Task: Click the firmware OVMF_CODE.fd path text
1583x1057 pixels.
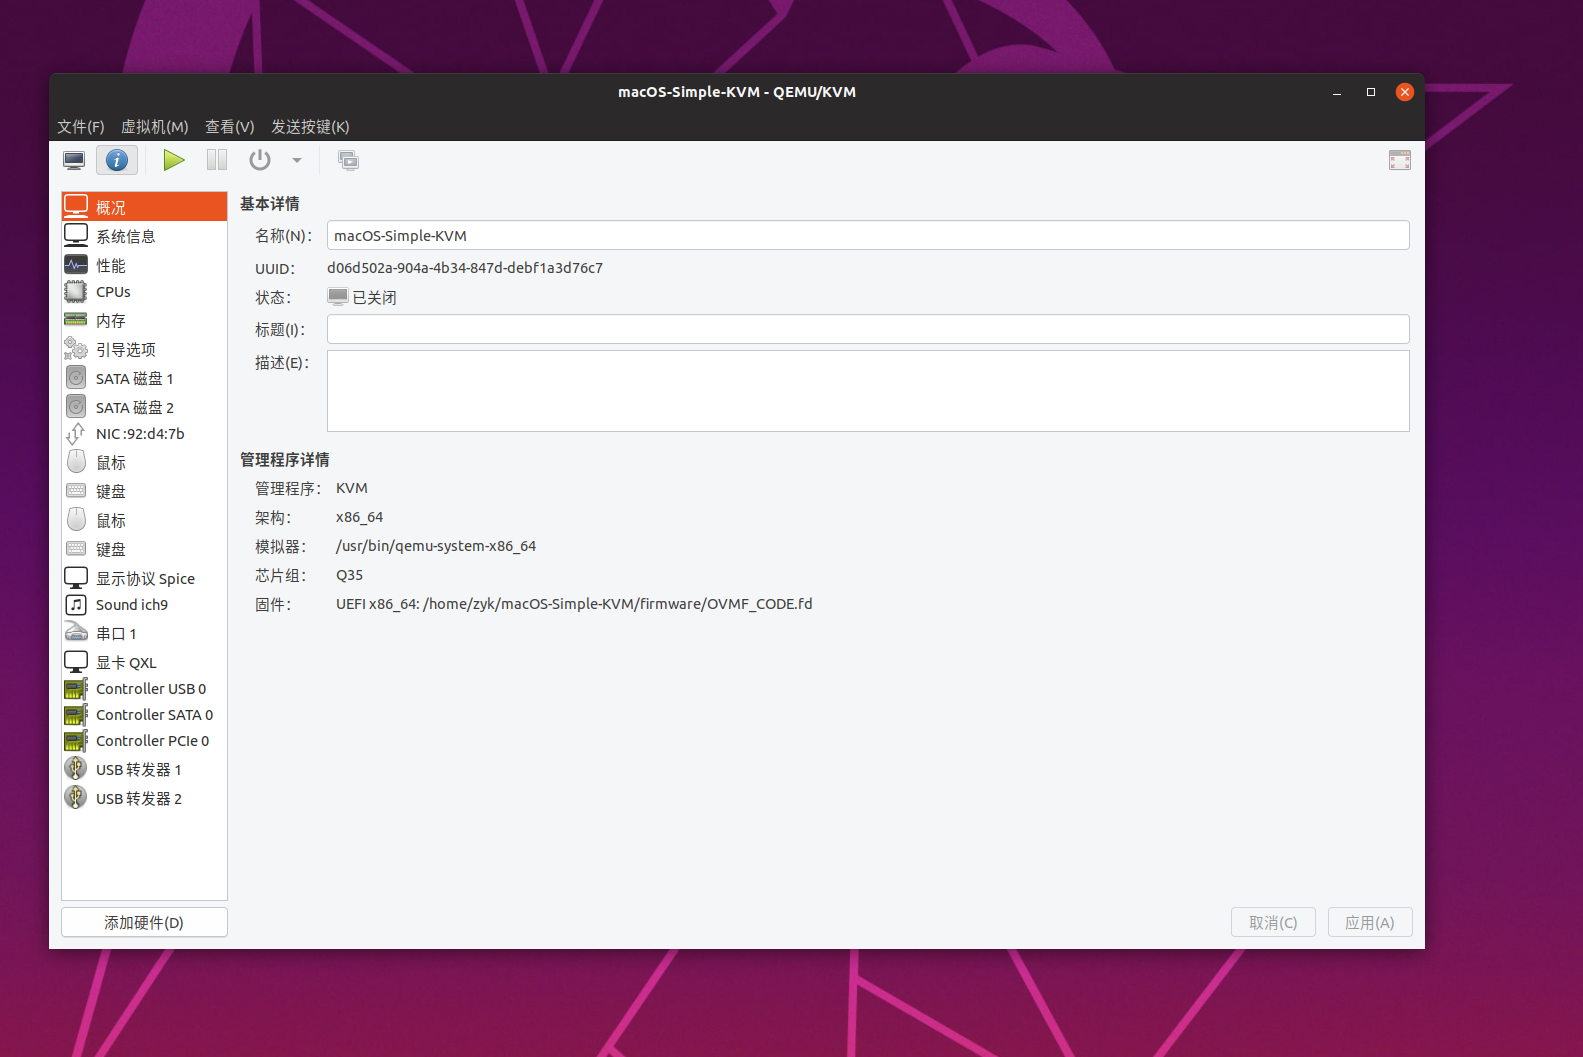Action: coord(574,604)
